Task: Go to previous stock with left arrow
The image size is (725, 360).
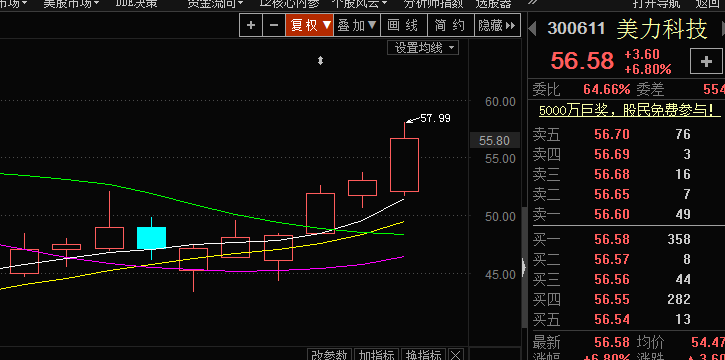Action: tap(532, 29)
